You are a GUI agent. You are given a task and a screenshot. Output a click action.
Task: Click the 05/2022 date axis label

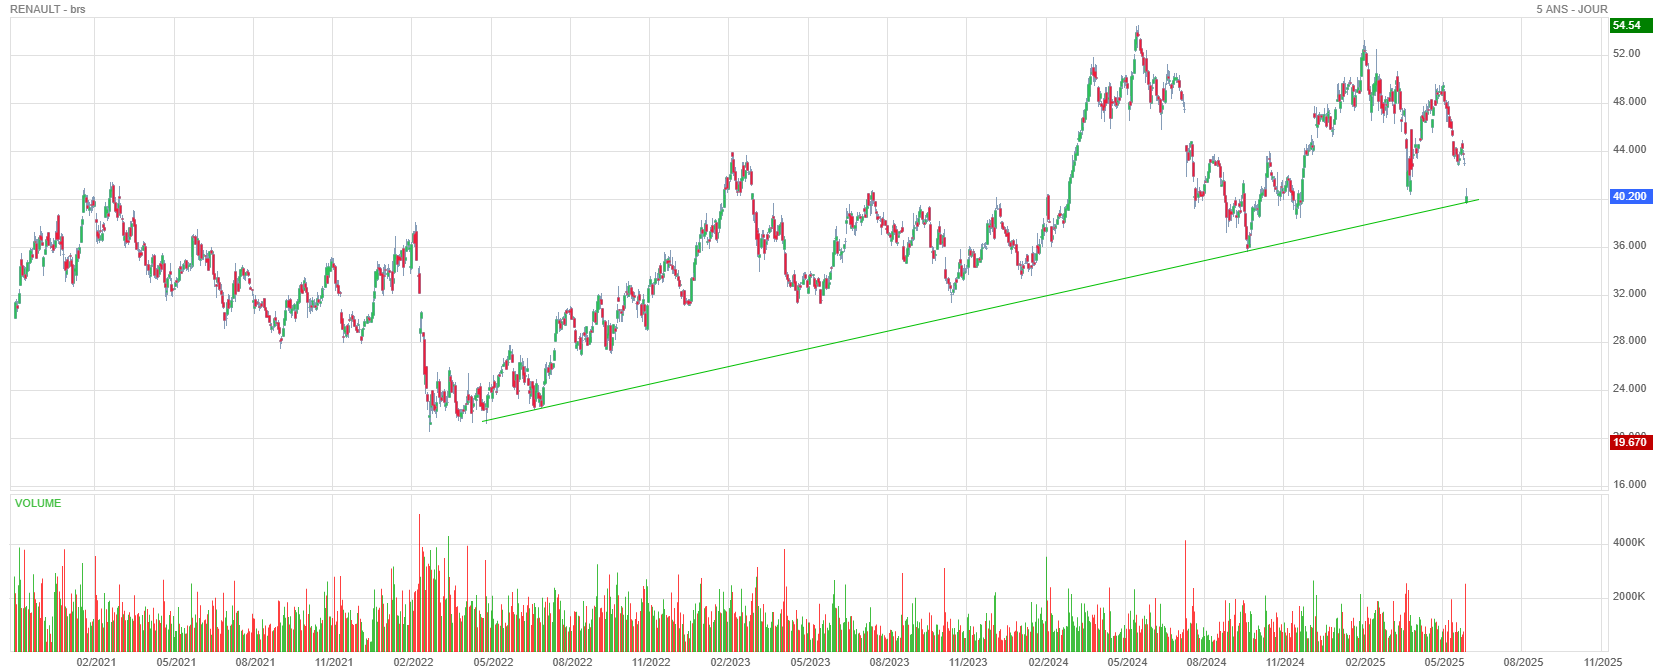point(493,662)
